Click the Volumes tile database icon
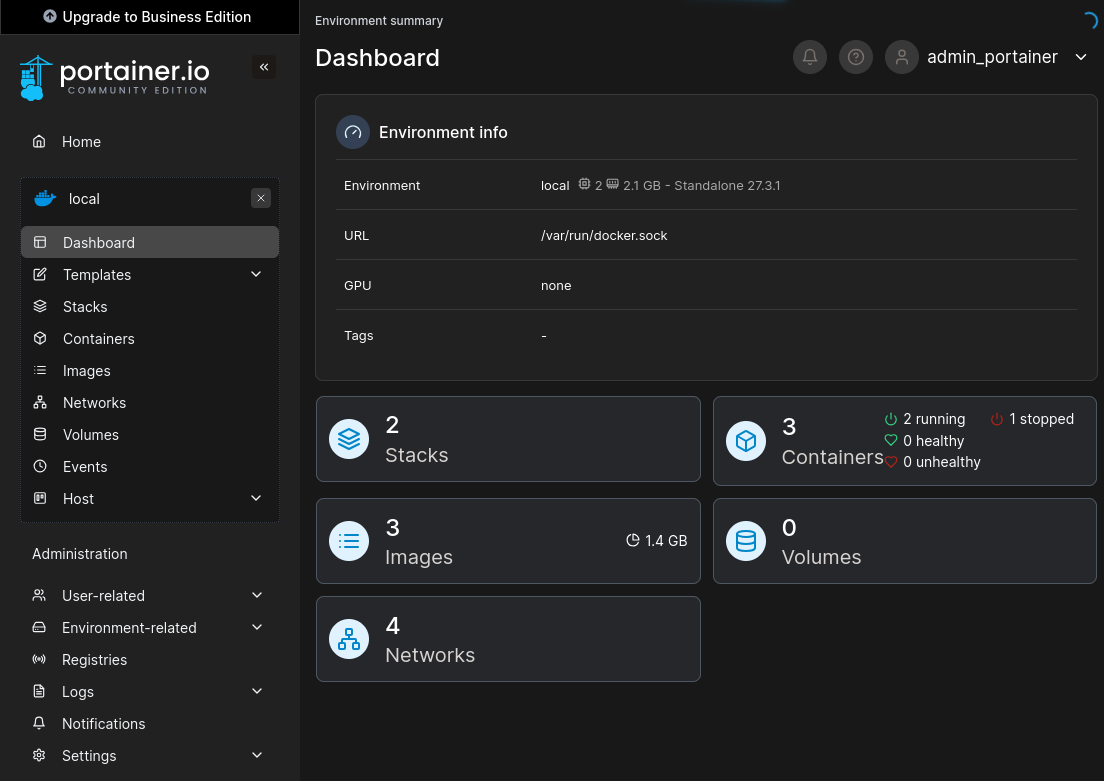The width and height of the screenshot is (1104, 781). coord(746,541)
